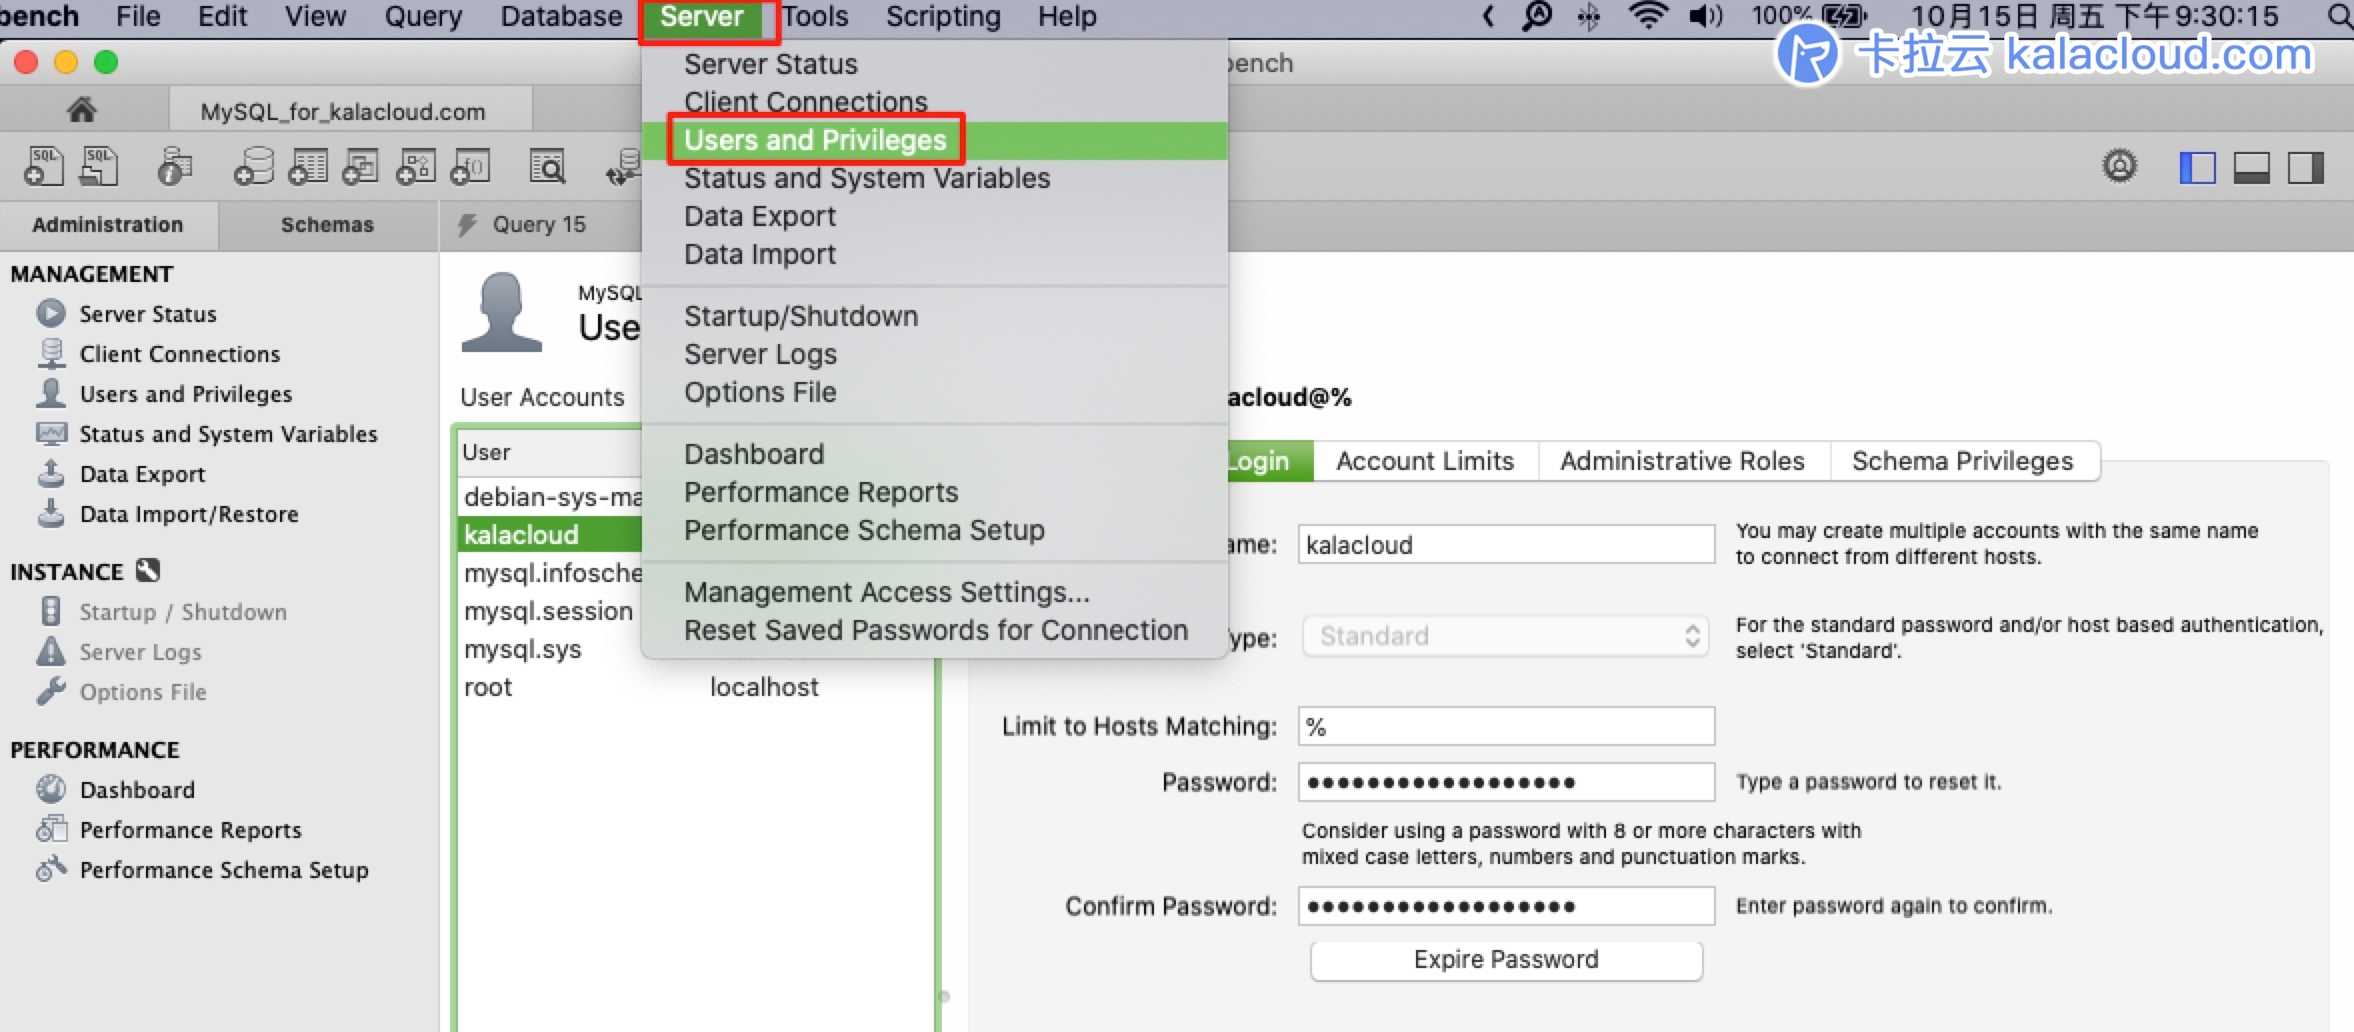Click the Limit to Hosts Matching field

(1506, 727)
